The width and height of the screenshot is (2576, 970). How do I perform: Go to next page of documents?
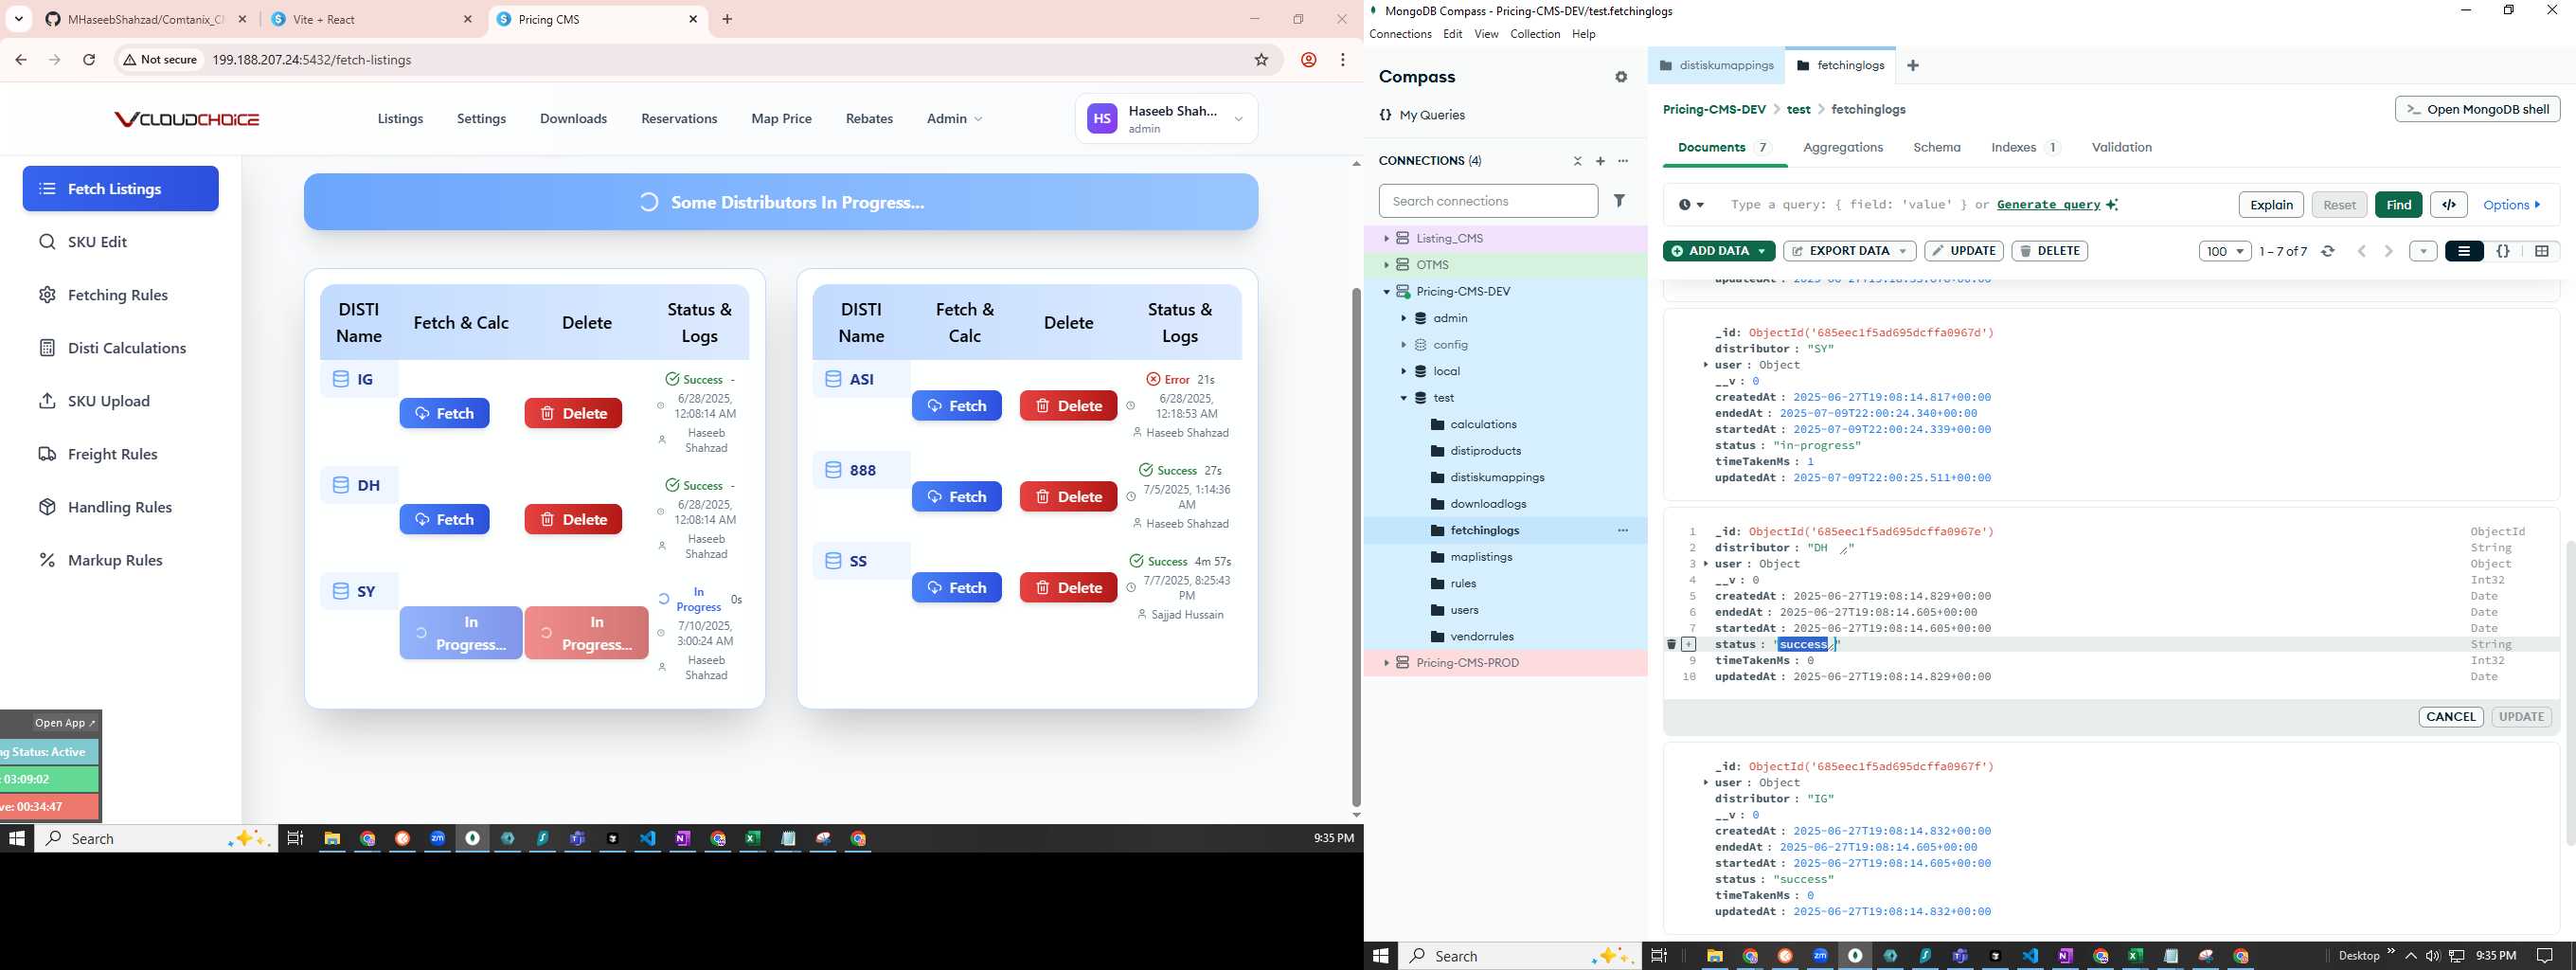click(x=2389, y=251)
